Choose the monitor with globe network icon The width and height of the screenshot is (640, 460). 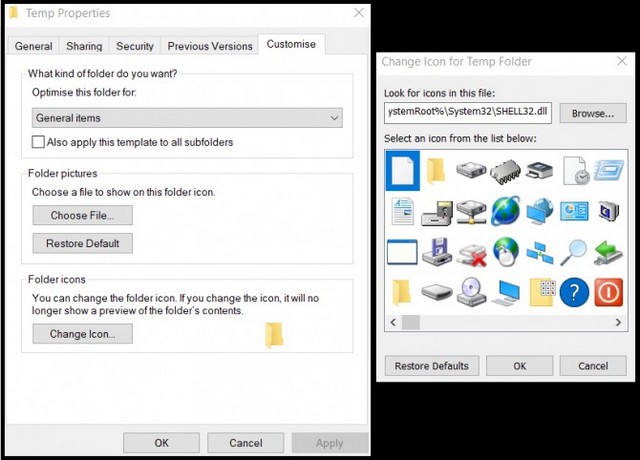pos(540,211)
